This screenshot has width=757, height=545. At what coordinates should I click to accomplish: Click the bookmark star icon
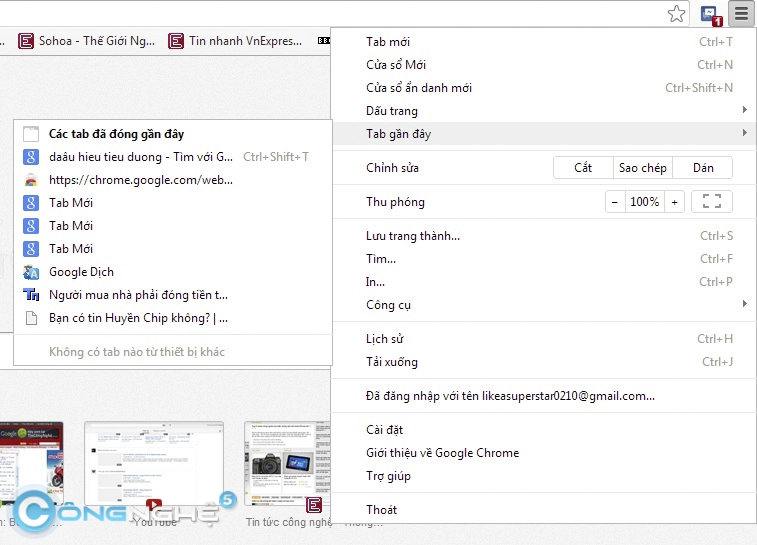(x=676, y=14)
